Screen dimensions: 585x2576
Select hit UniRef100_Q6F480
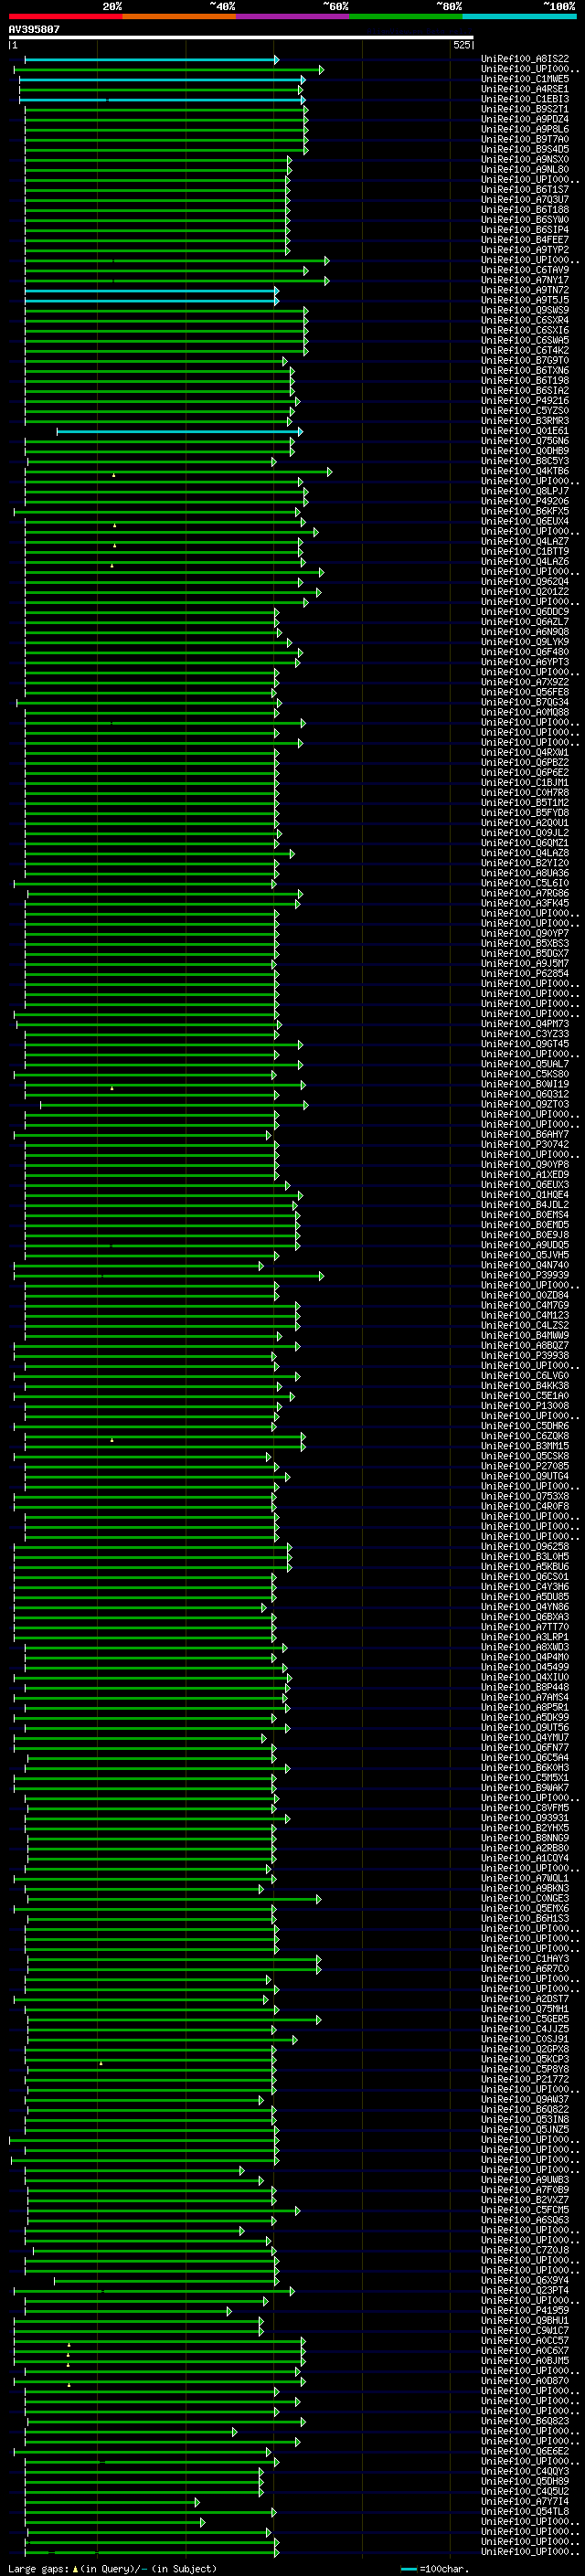coord(525,652)
